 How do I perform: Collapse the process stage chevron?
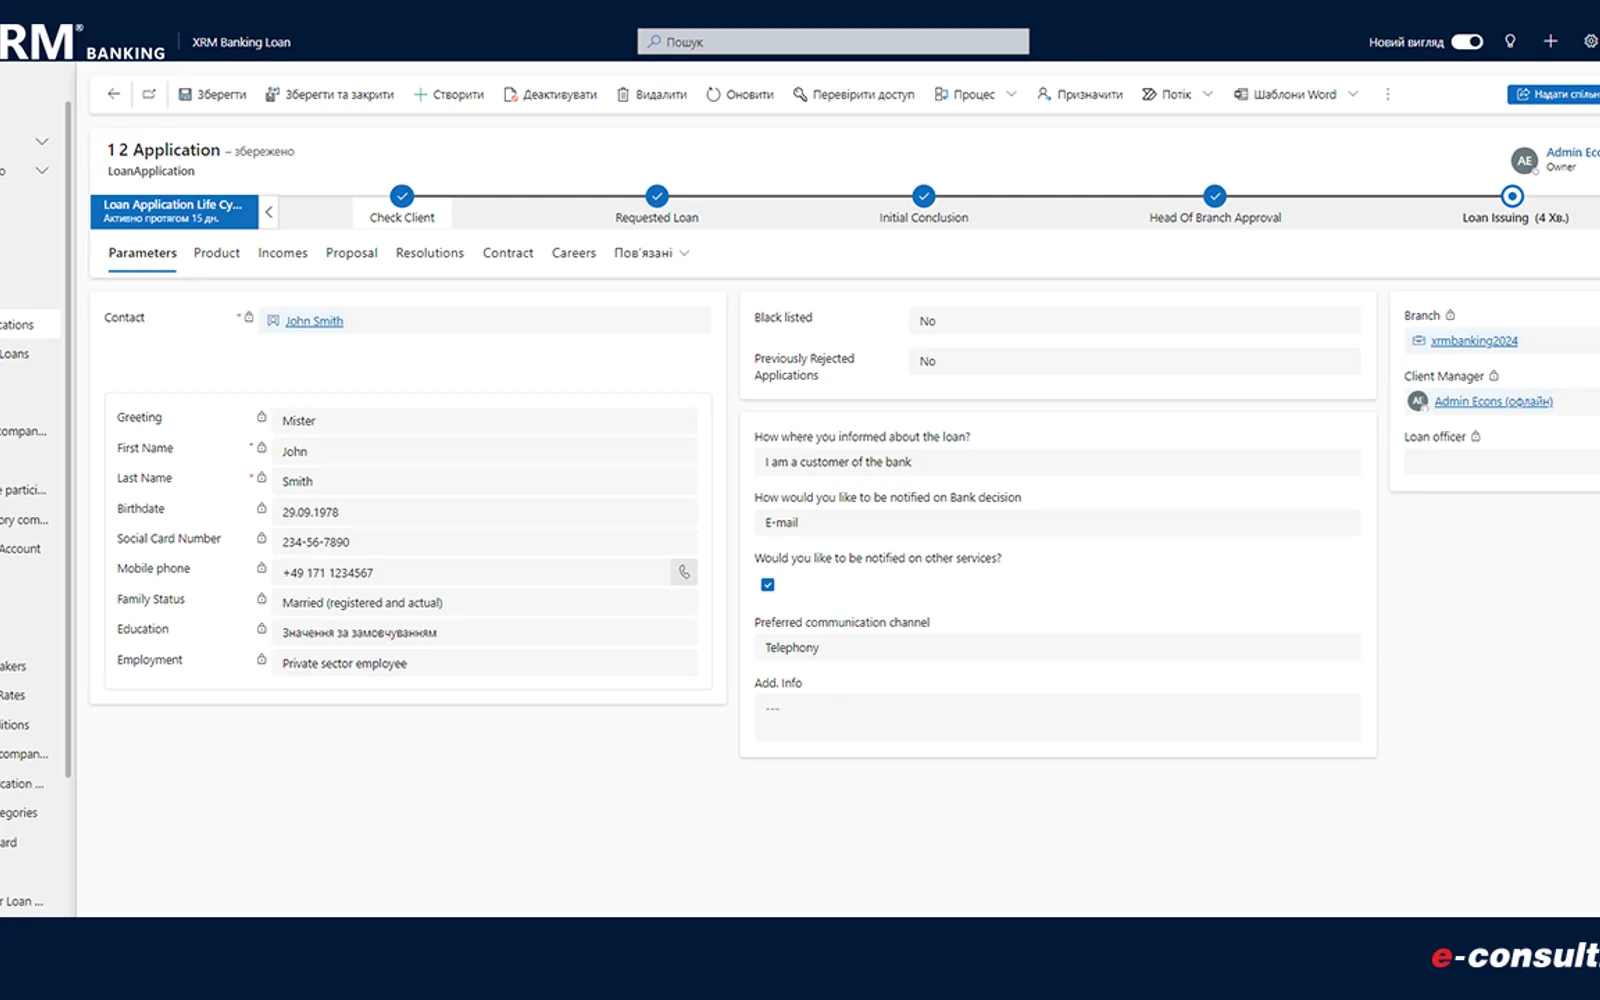click(269, 212)
